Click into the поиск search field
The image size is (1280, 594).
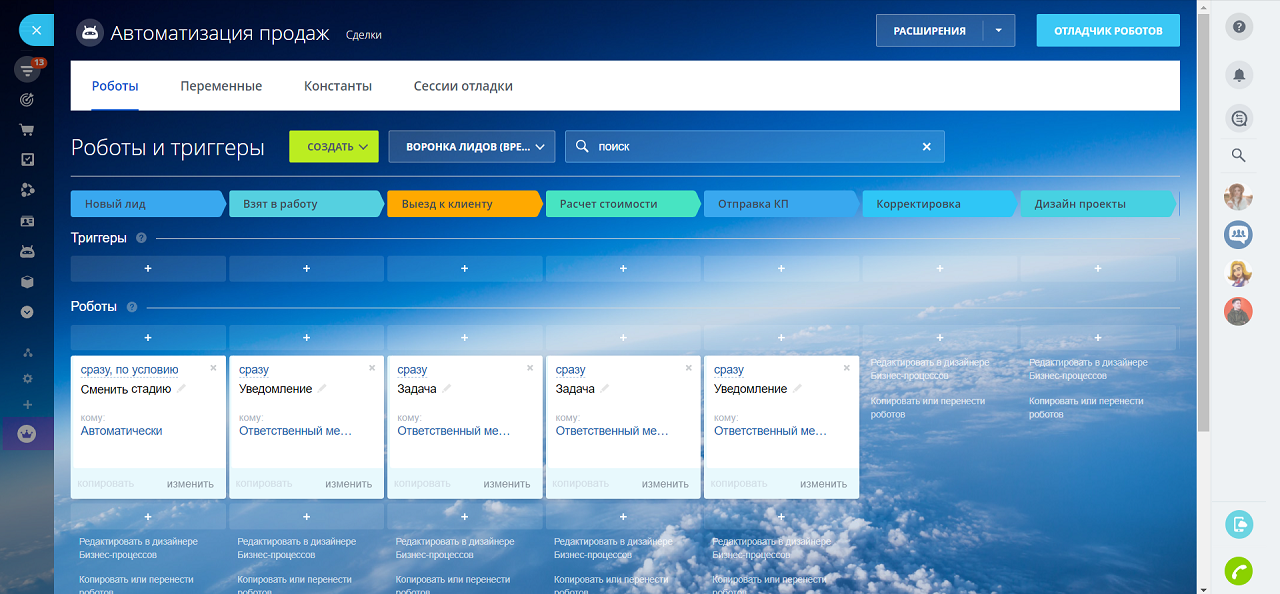pyautogui.click(x=750, y=147)
